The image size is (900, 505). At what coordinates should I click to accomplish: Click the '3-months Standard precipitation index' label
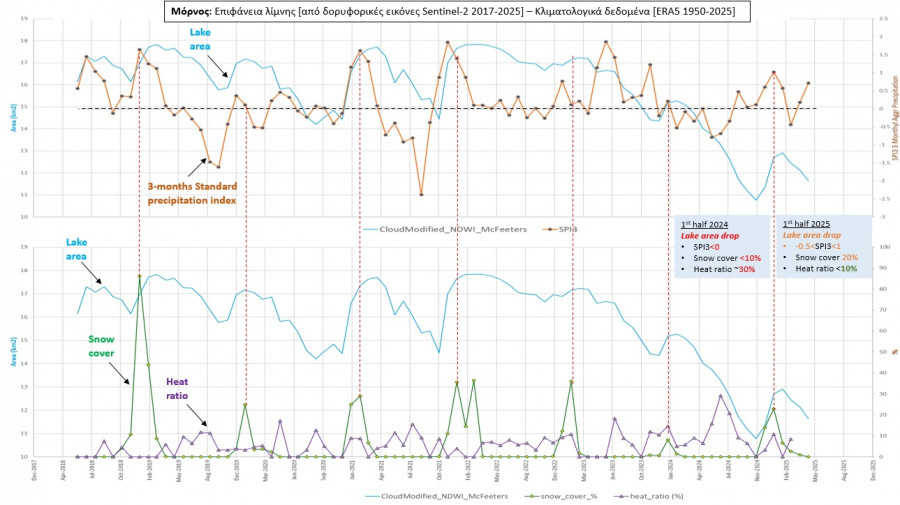(192, 192)
